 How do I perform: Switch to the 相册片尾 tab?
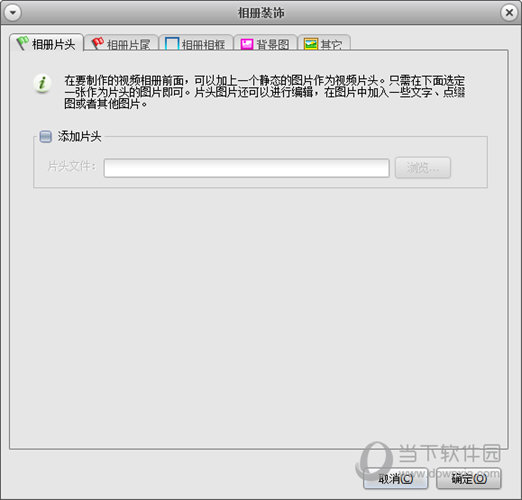coord(121,43)
